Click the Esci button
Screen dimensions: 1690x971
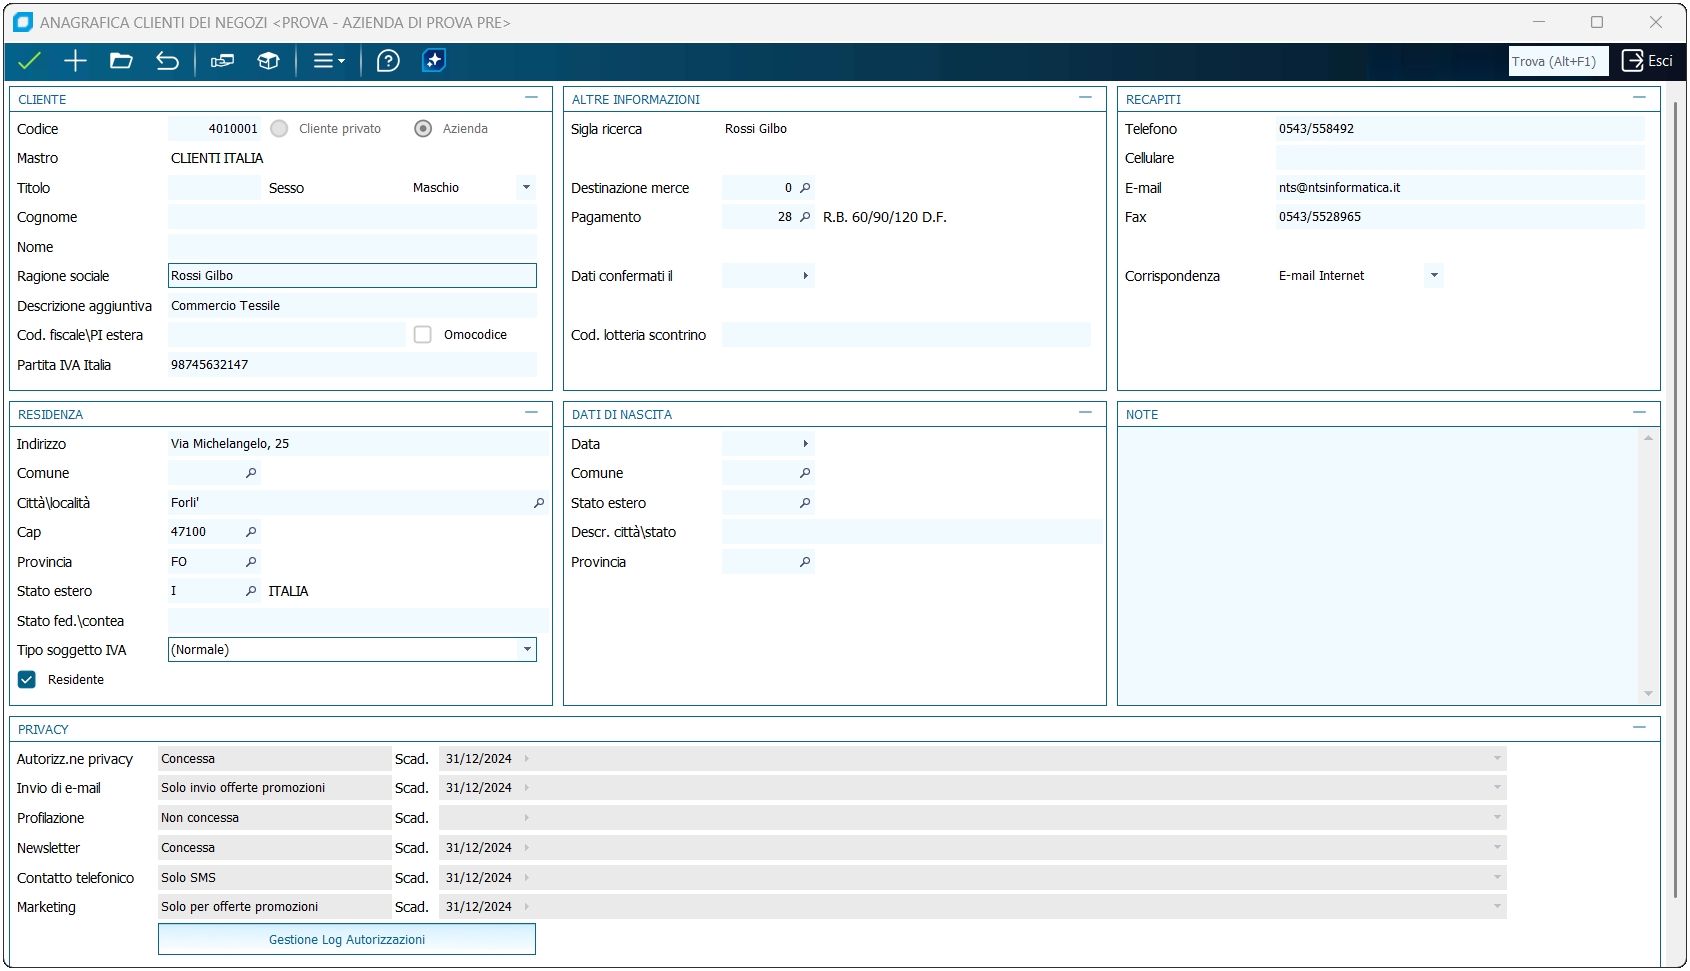point(1647,61)
